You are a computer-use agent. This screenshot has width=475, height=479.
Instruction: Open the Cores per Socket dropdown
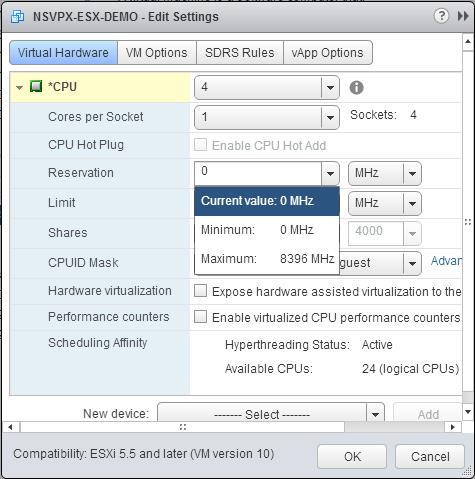coord(267,117)
